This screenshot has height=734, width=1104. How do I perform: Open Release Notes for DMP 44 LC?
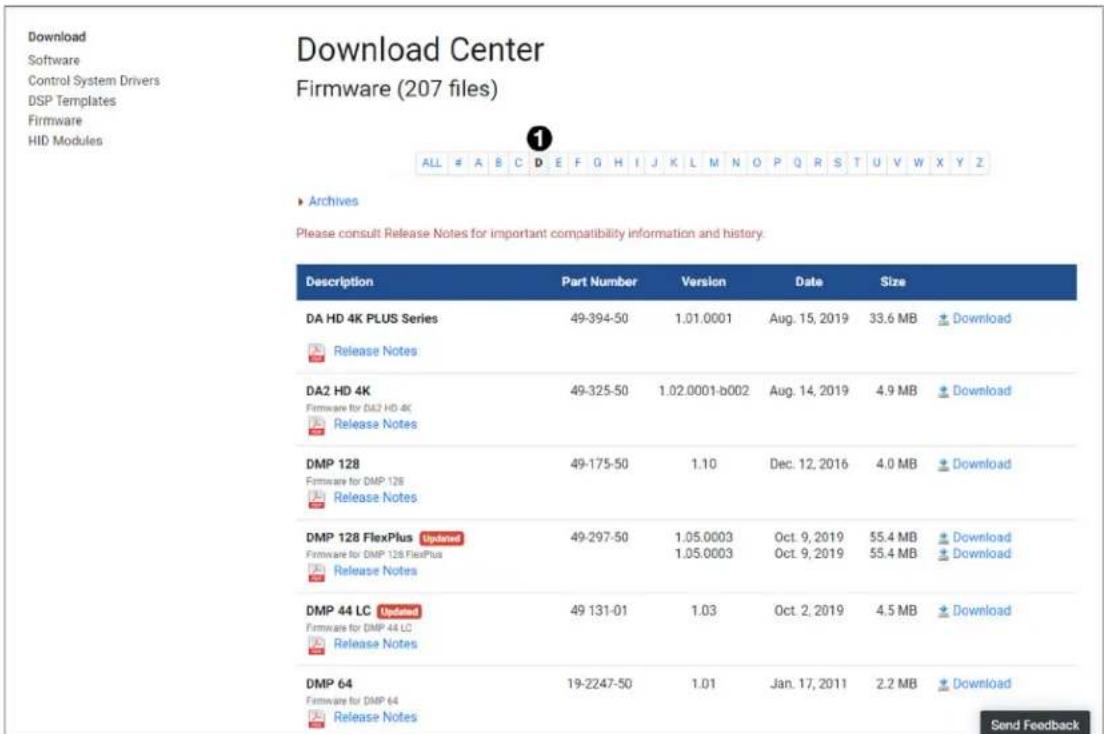click(x=375, y=644)
